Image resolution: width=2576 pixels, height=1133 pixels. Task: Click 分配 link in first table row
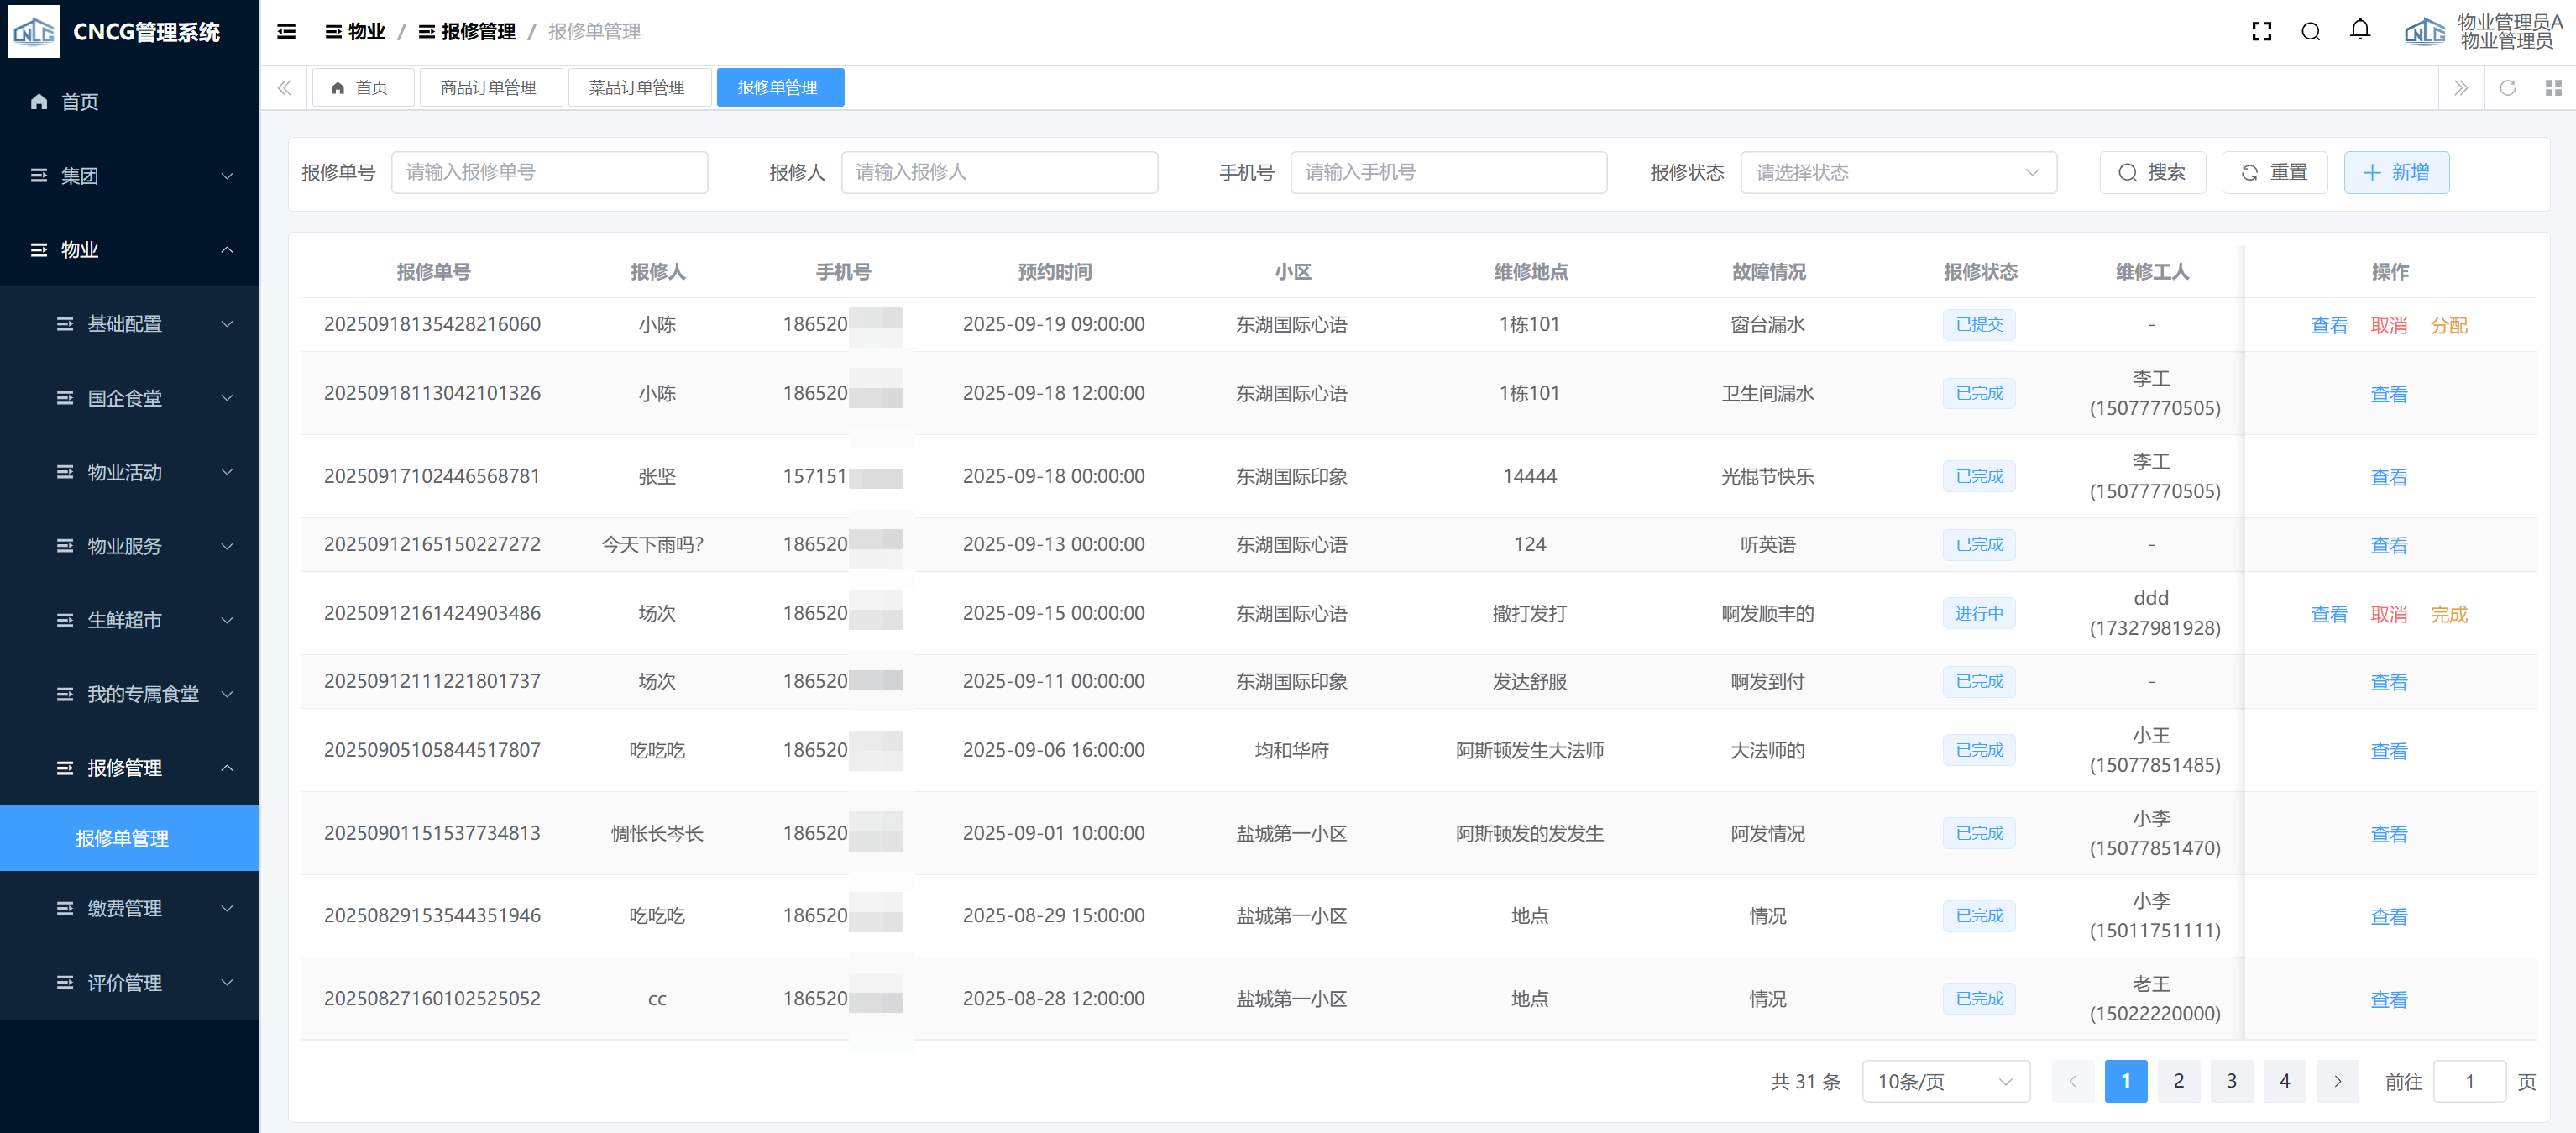2448,325
